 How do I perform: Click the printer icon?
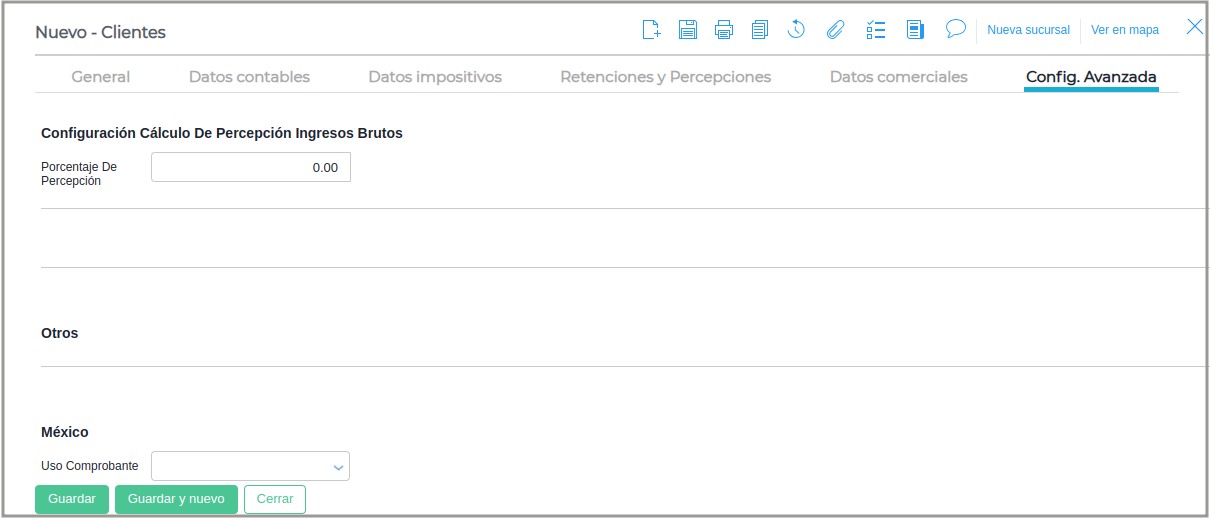coord(724,30)
